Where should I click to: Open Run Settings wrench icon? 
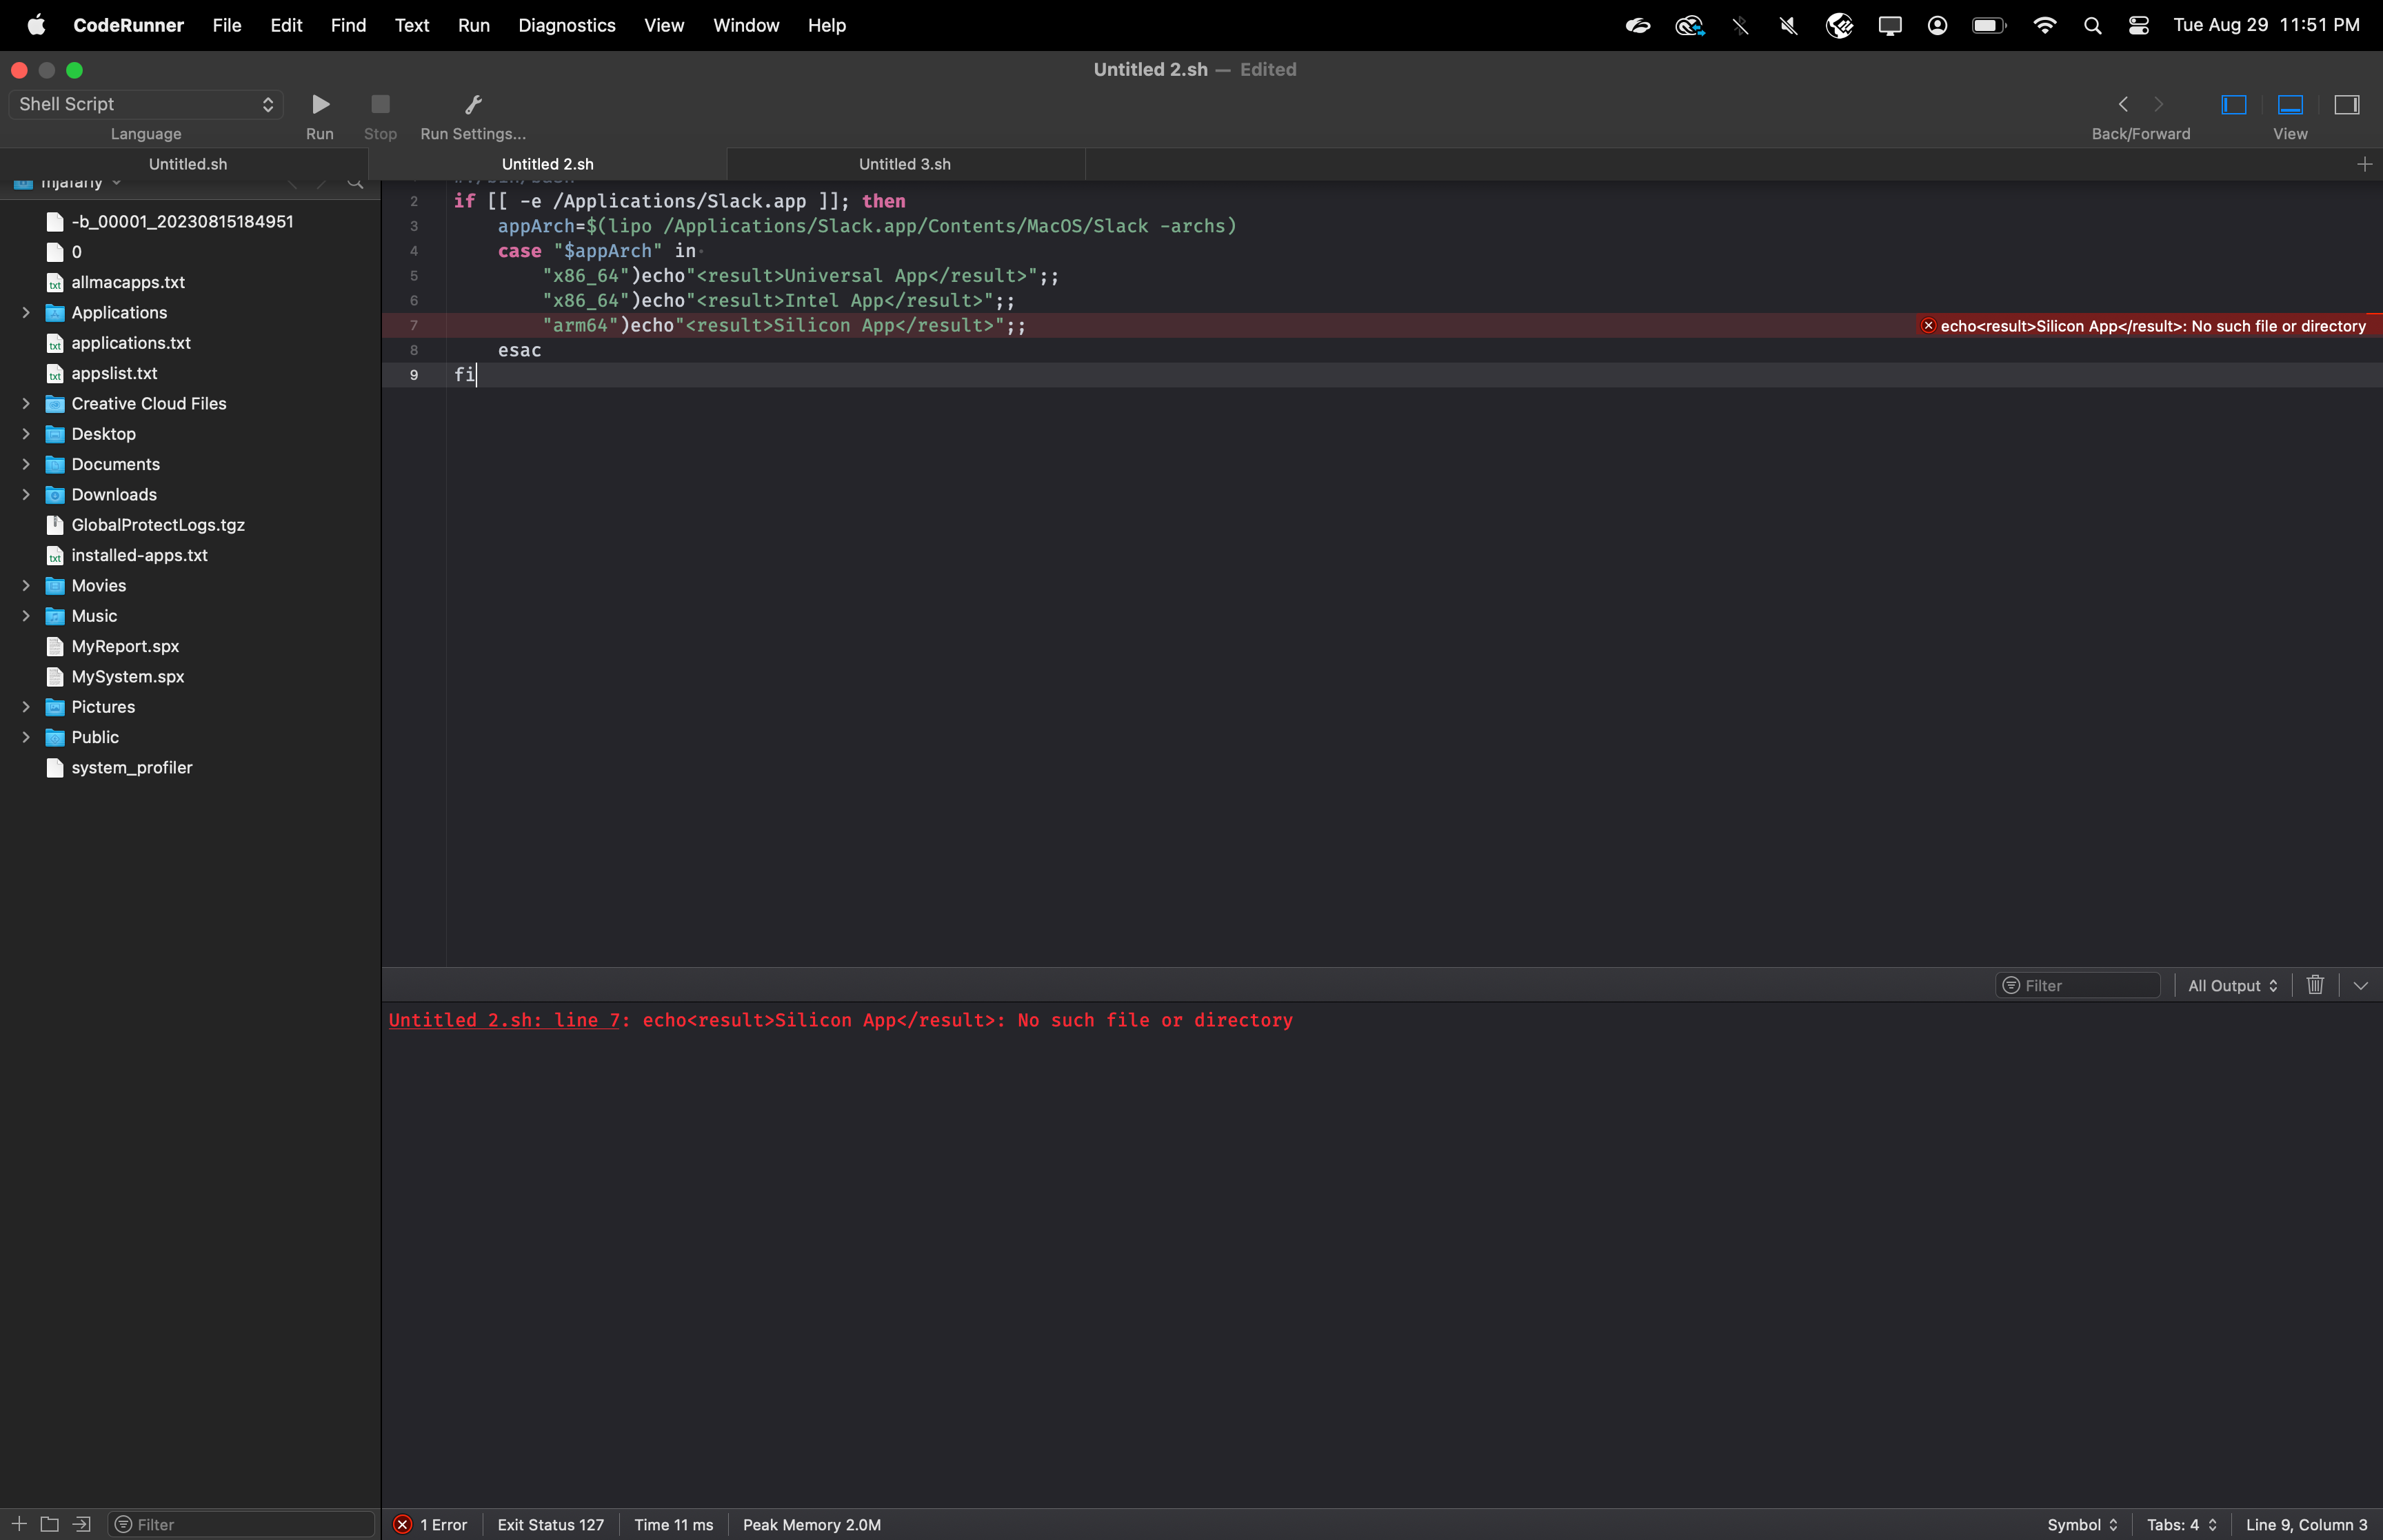pos(473,104)
